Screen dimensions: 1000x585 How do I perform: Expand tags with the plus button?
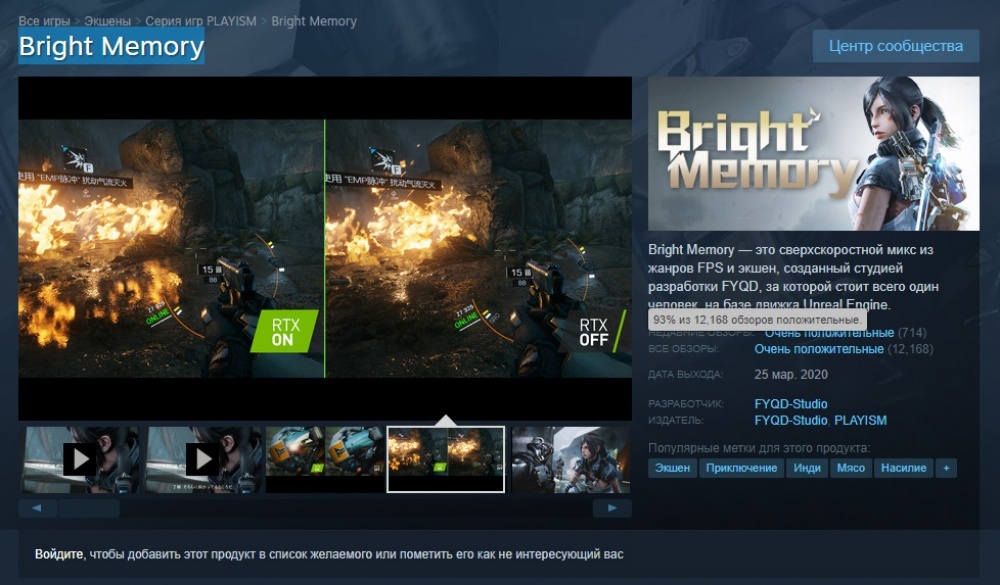click(946, 468)
